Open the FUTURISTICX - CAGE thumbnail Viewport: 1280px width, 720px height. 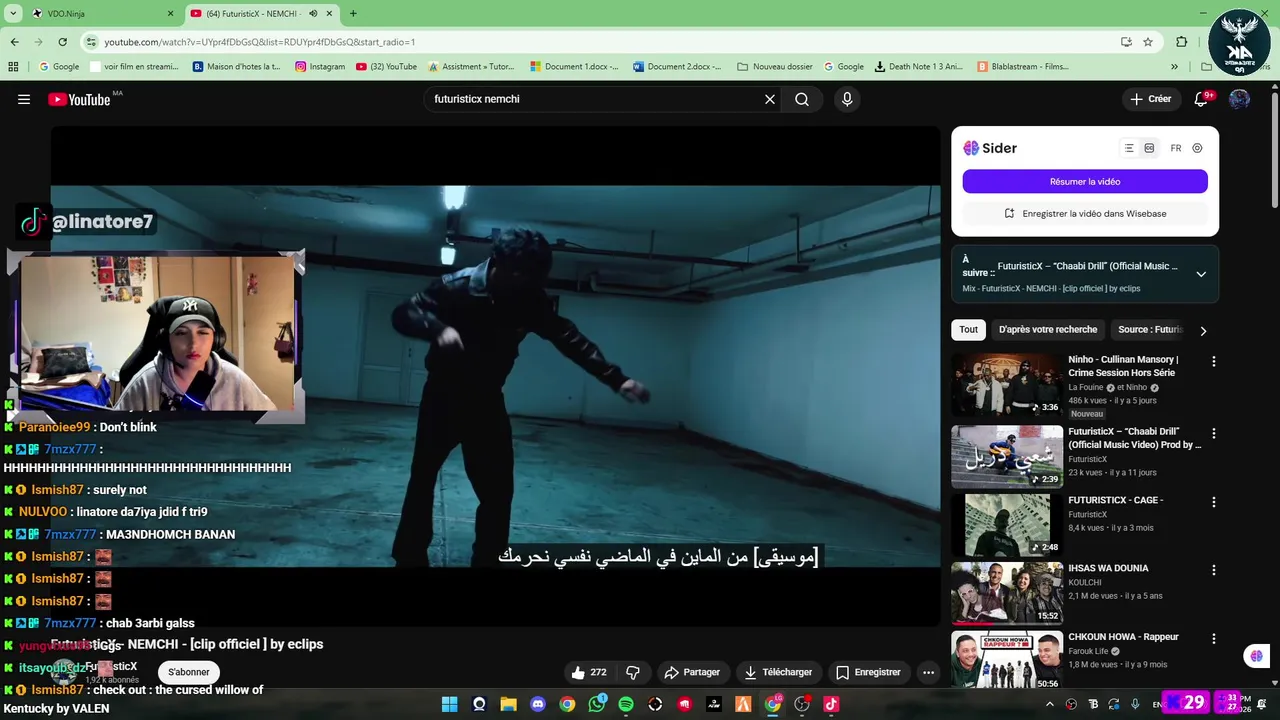click(x=1007, y=525)
